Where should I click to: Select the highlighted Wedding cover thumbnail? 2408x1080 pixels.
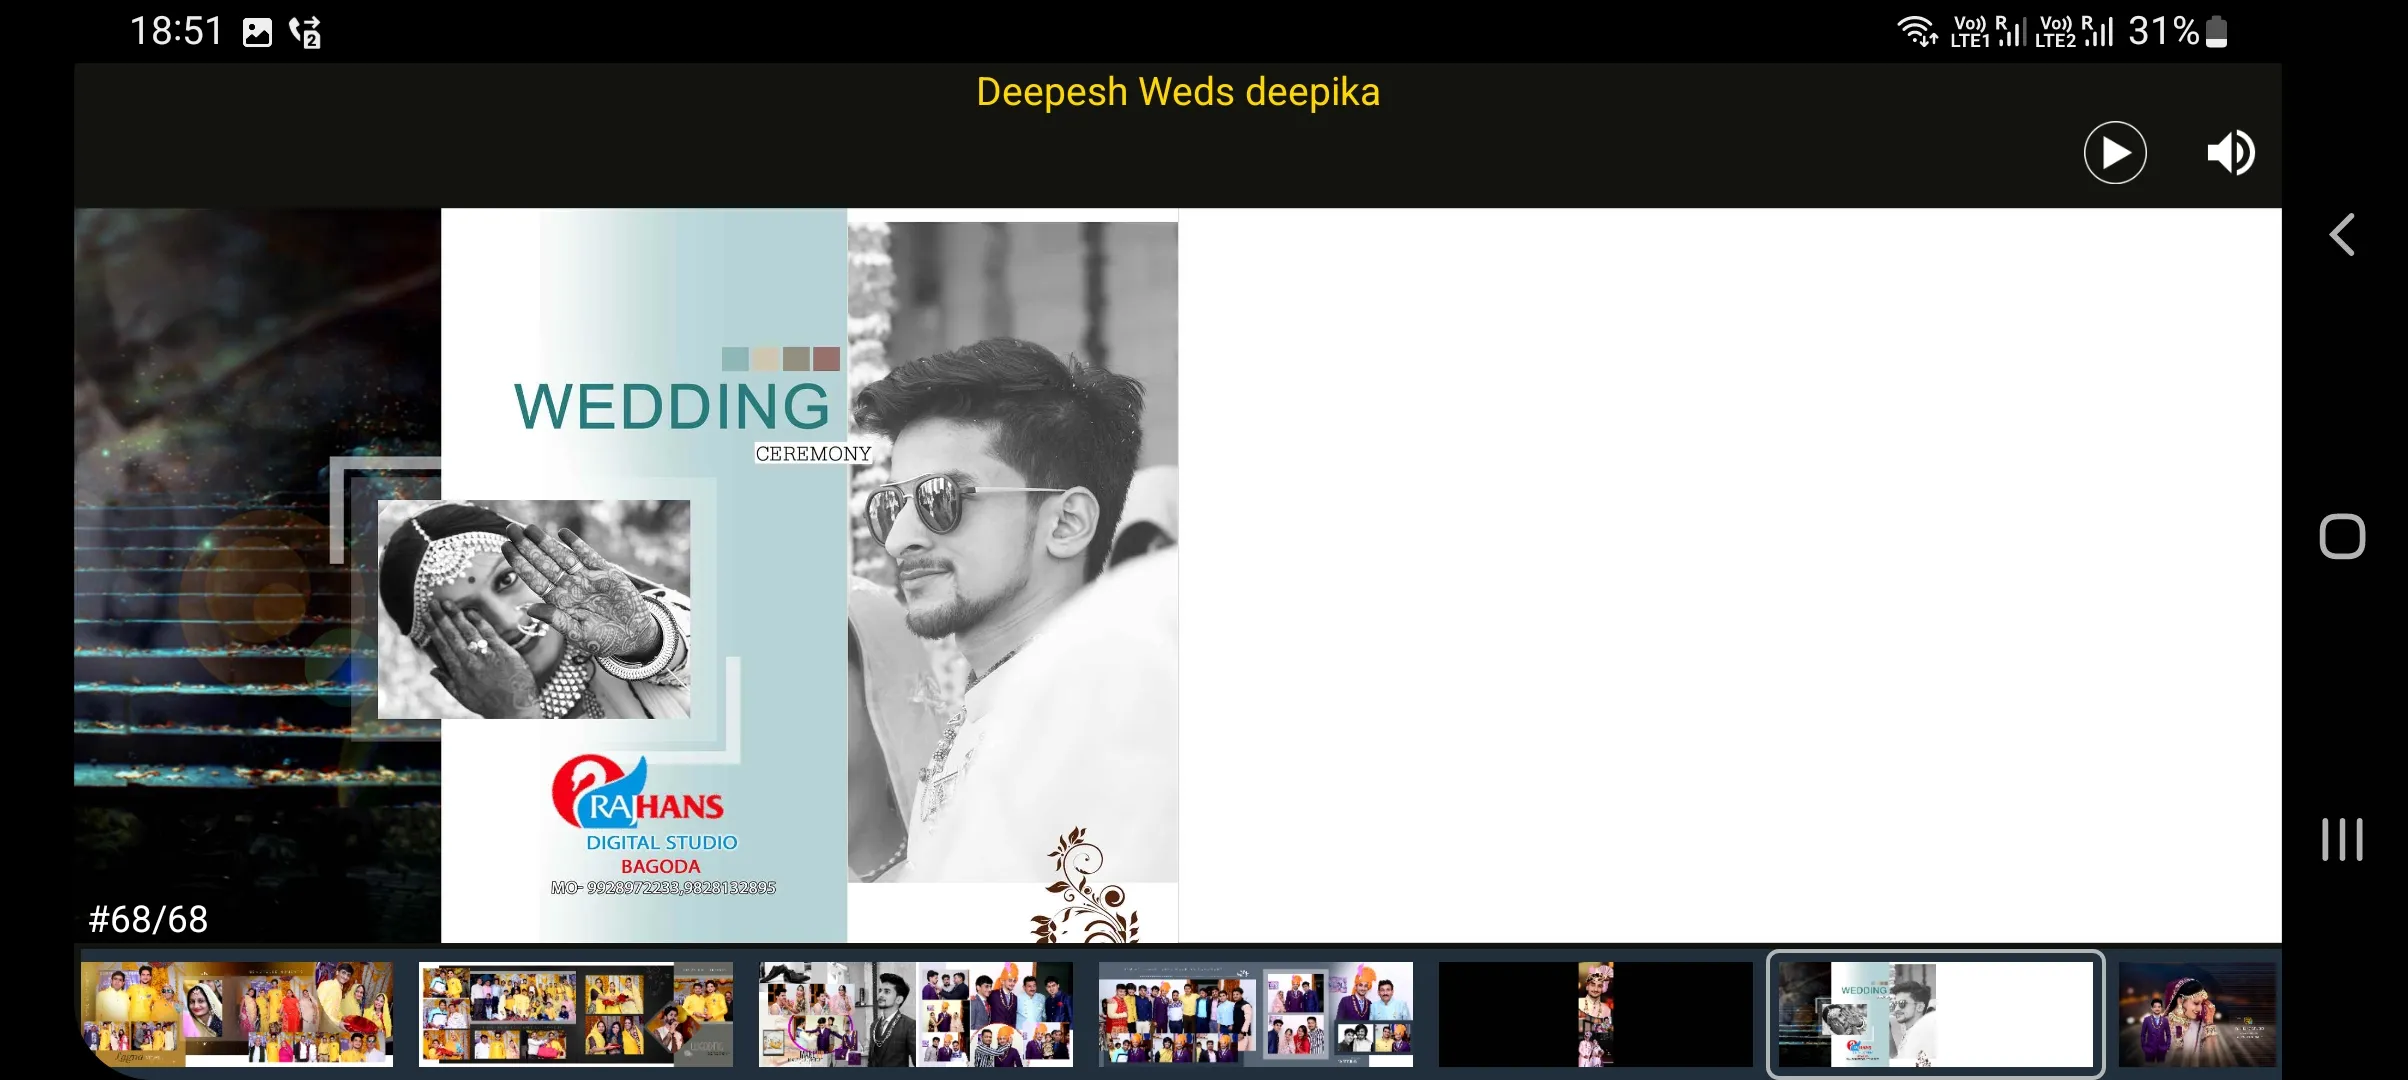tap(1936, 1014)
